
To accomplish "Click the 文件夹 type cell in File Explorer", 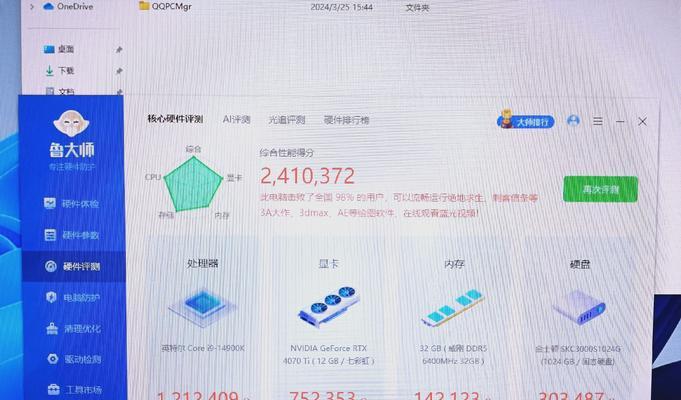I will (417, 8).
